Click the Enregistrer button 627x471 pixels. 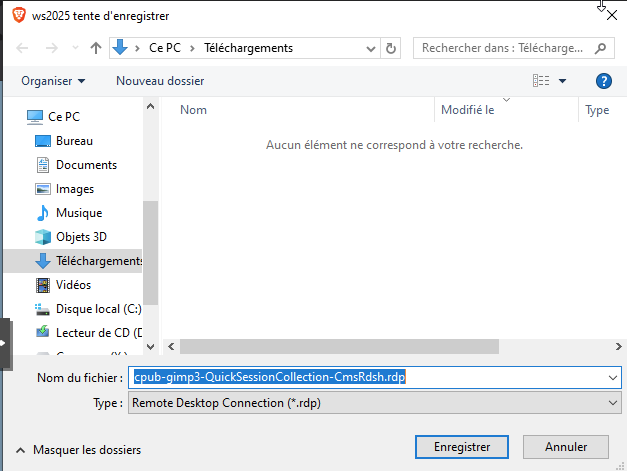pos(454,447)
